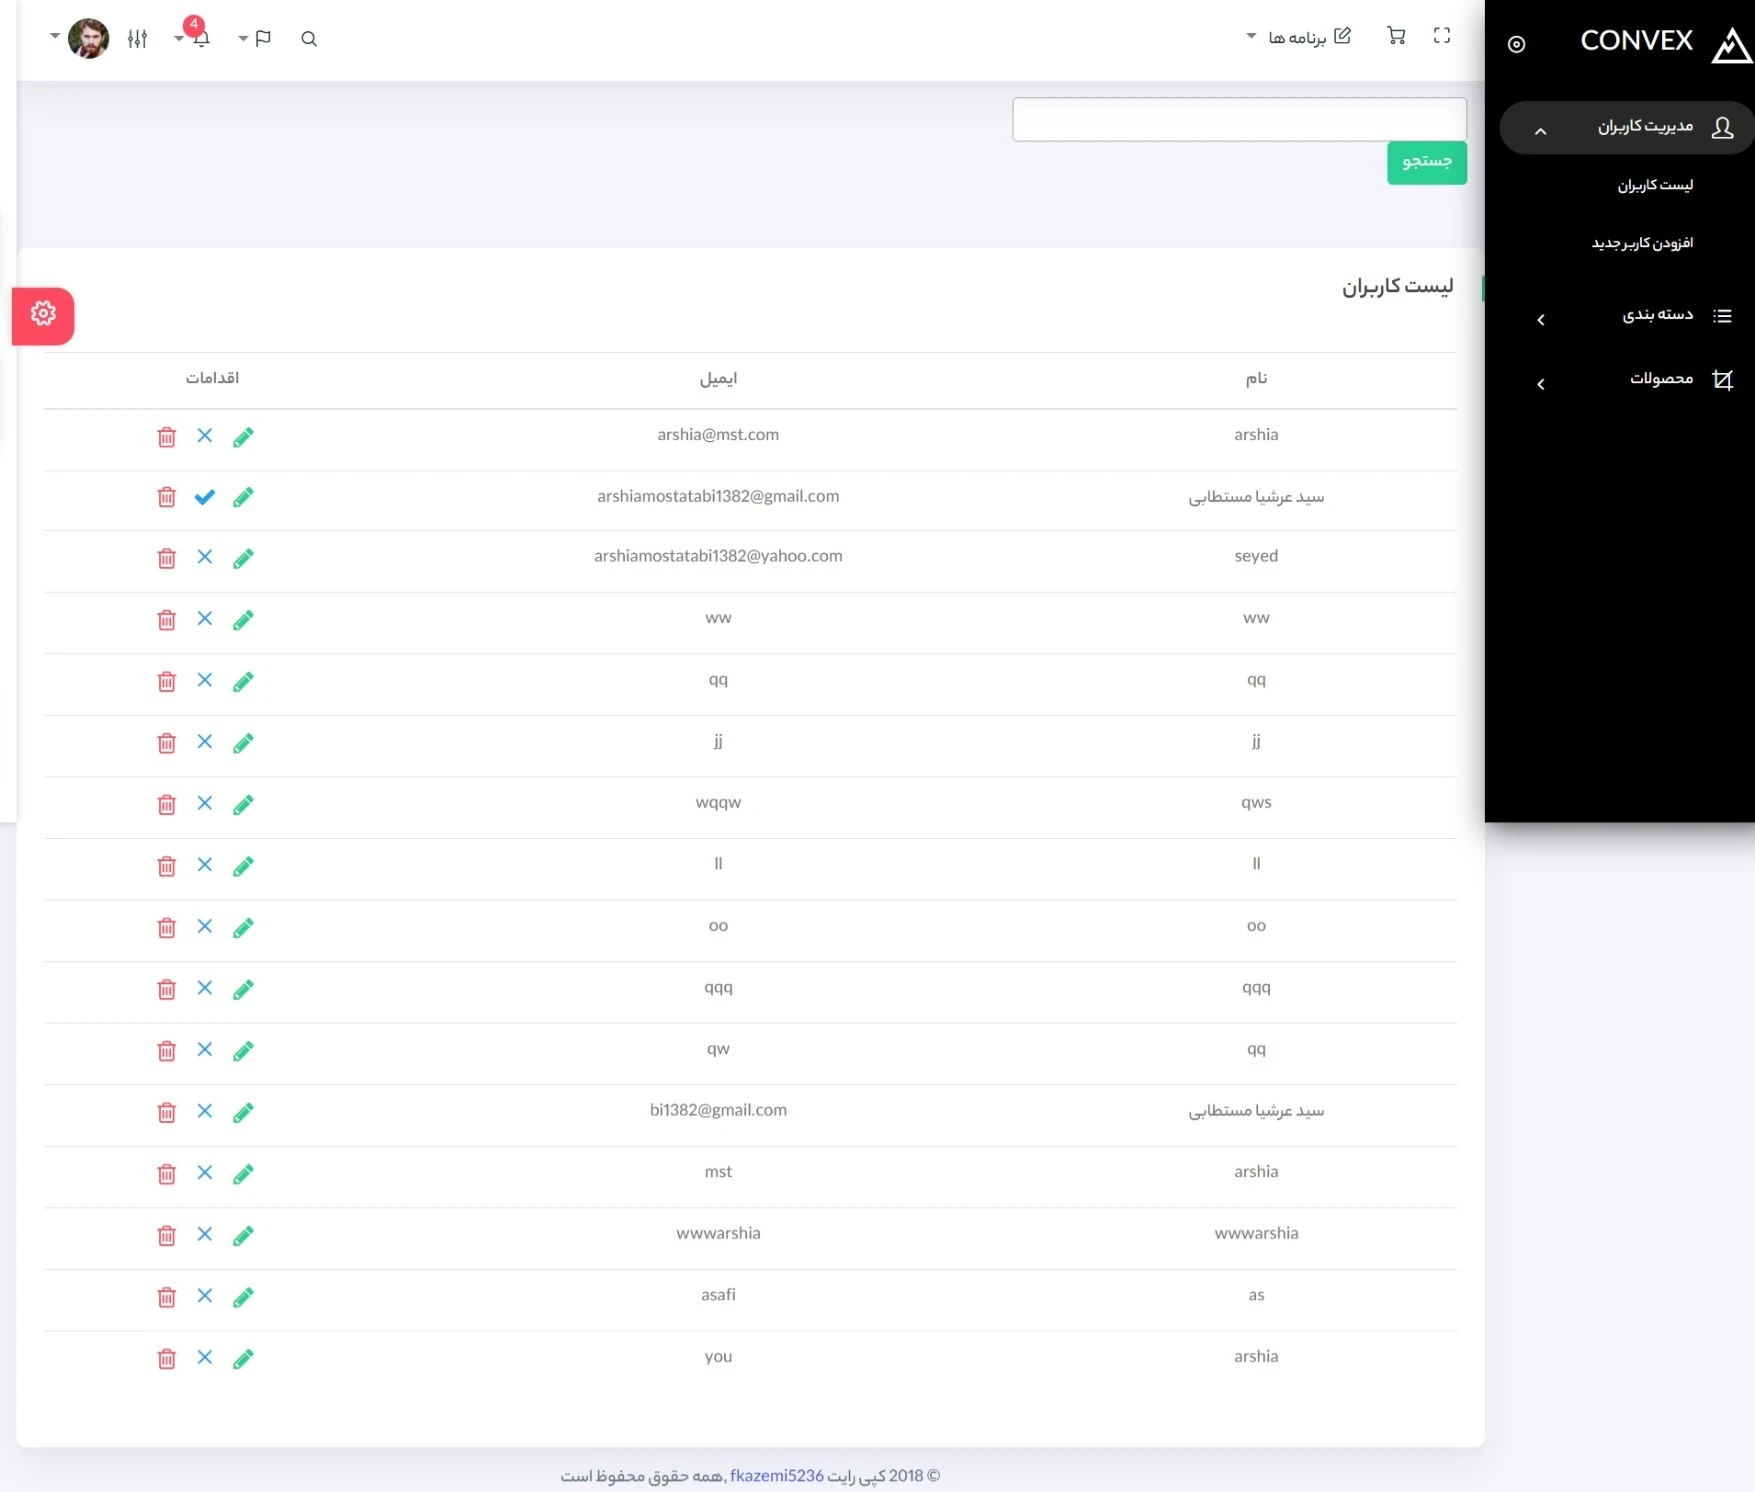
Task: Select افزودن کاربر جدید in the sidebar
Action: pyautogui.click(x=1642, y=243)
